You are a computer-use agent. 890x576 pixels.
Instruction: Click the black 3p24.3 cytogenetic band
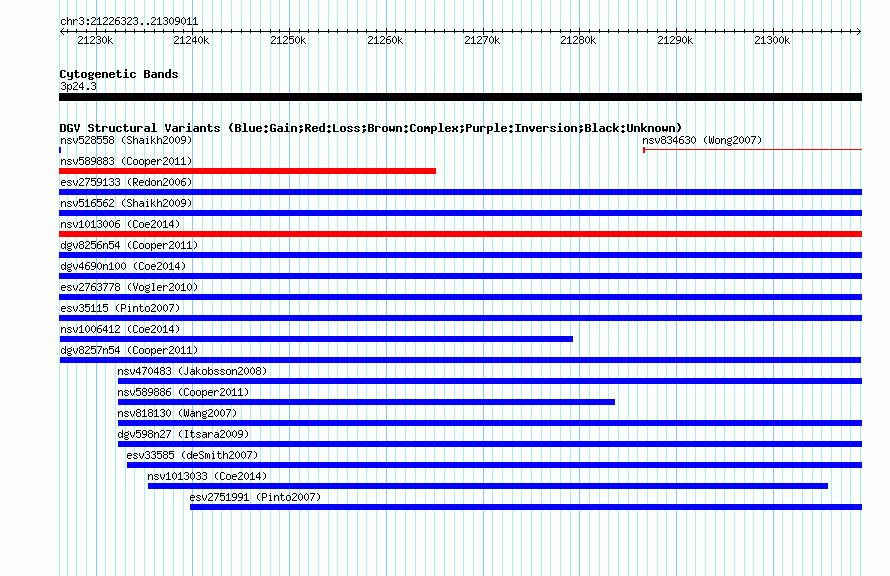click(x=460, y=97)
